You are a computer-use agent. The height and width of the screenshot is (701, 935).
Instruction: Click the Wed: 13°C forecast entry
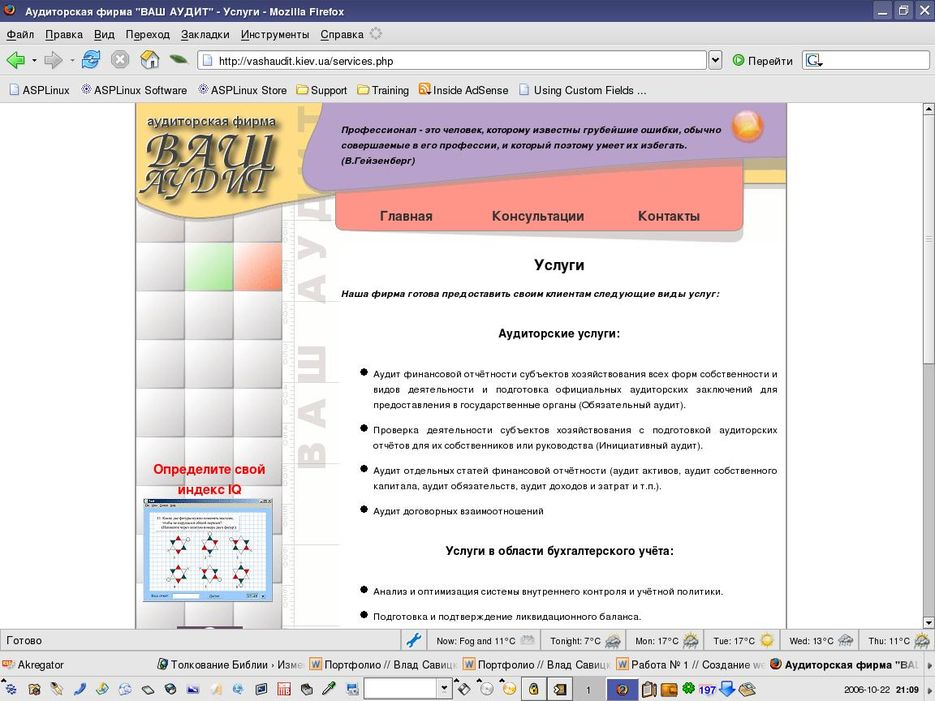pos(821,641)
